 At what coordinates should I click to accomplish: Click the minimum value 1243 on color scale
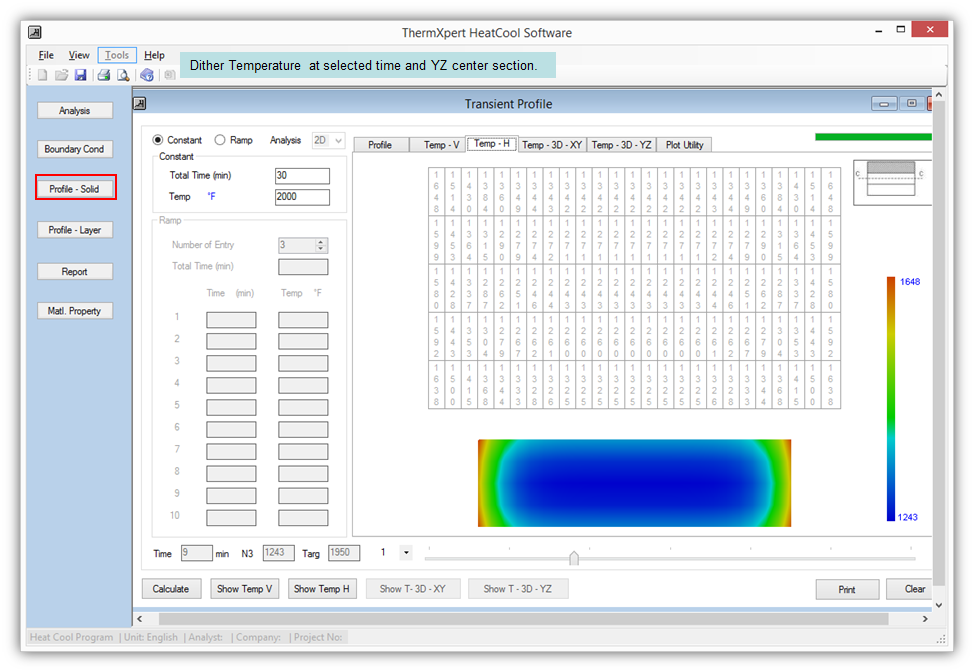pyautogui.click(x=908, y=517)
